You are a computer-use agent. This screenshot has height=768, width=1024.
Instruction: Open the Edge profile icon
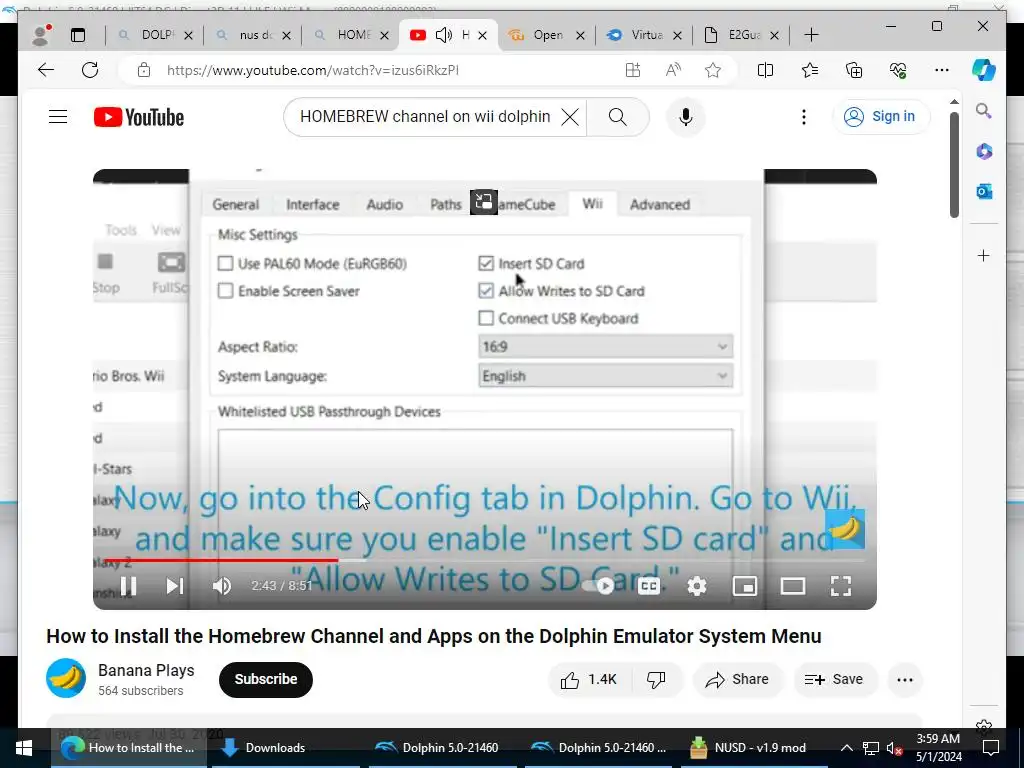[x=42, y=35]
